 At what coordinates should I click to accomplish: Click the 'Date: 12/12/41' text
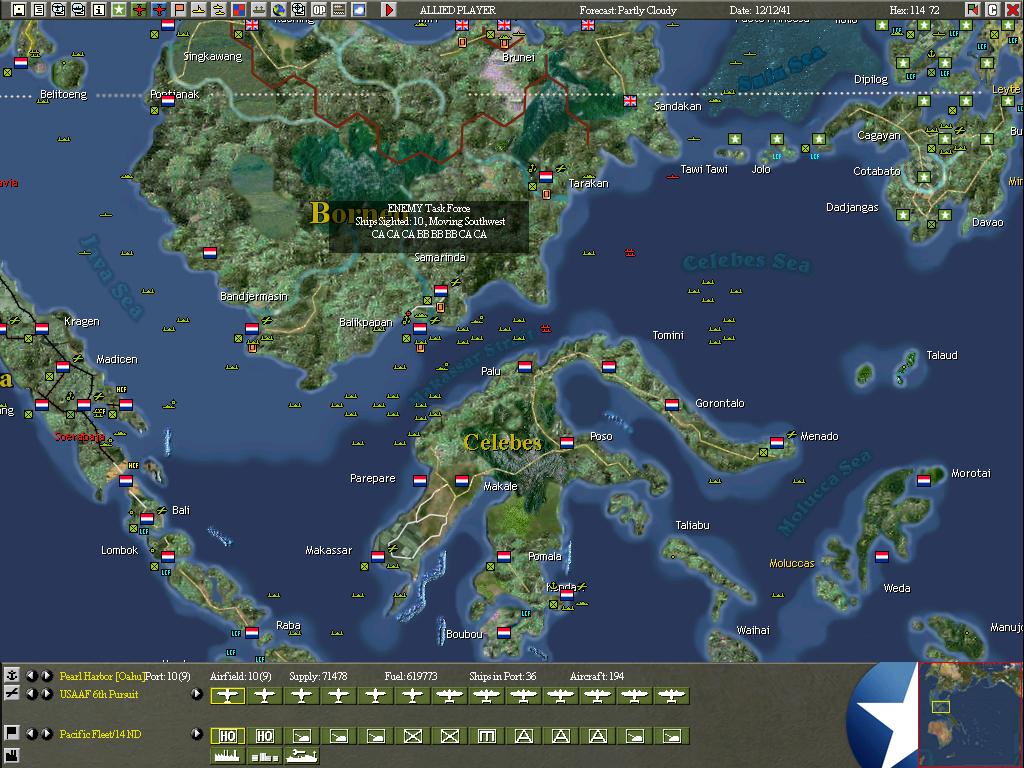[760, 10]
